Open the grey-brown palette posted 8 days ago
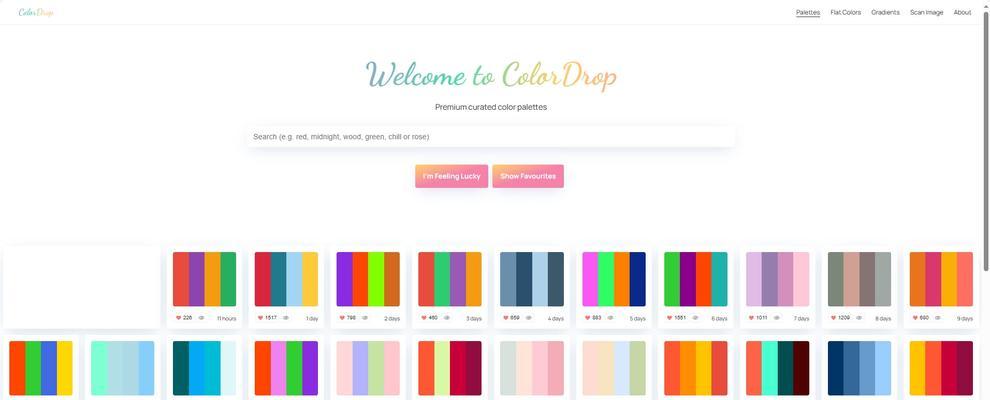The width and height of the screenshot is (990, 400). pyautogui.click(x=859, y=279)
